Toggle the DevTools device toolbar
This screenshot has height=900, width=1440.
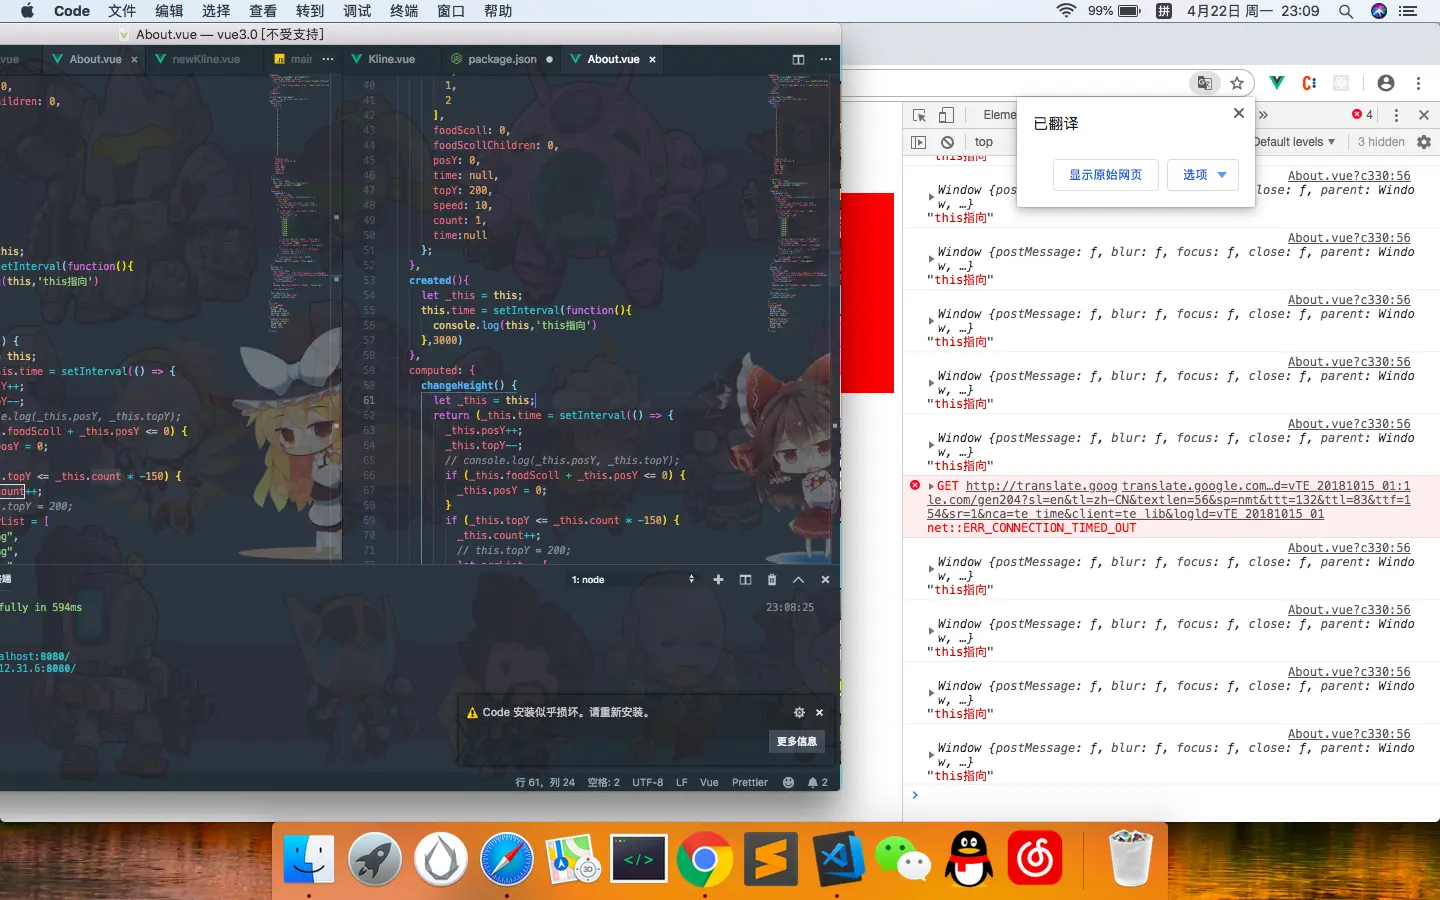pos(946,115)
